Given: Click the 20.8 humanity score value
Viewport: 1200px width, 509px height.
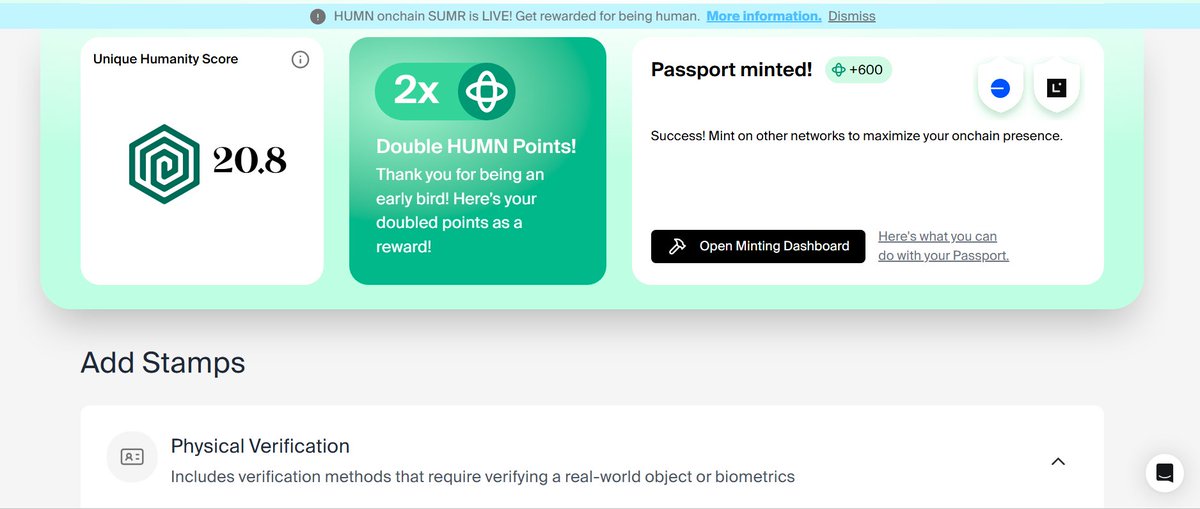Looking at the screenshot, I should pos(249,160).
